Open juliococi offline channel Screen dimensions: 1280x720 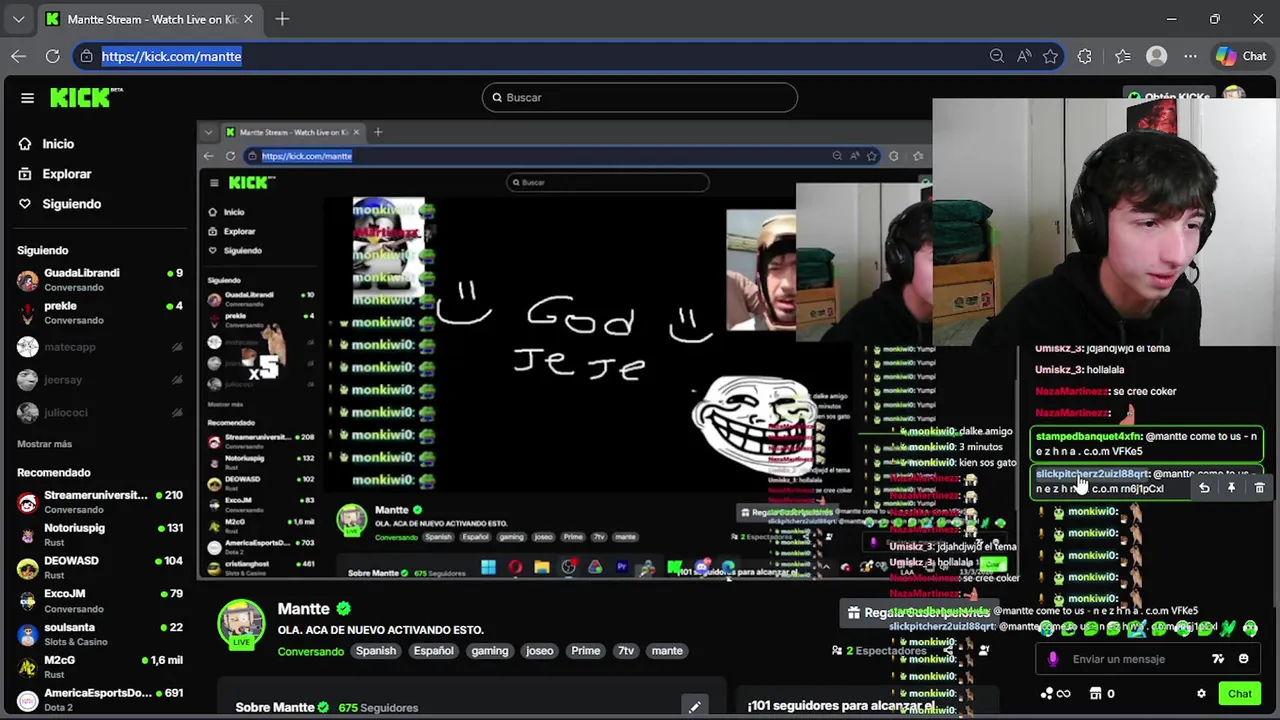100,413
